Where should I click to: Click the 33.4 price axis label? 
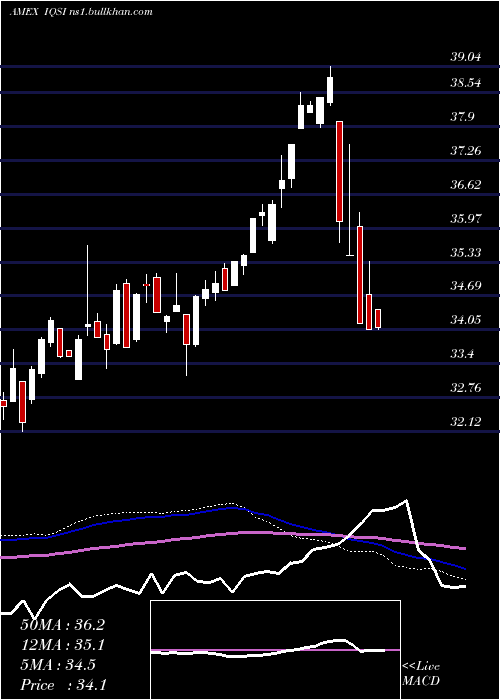(x=462, y=354)
